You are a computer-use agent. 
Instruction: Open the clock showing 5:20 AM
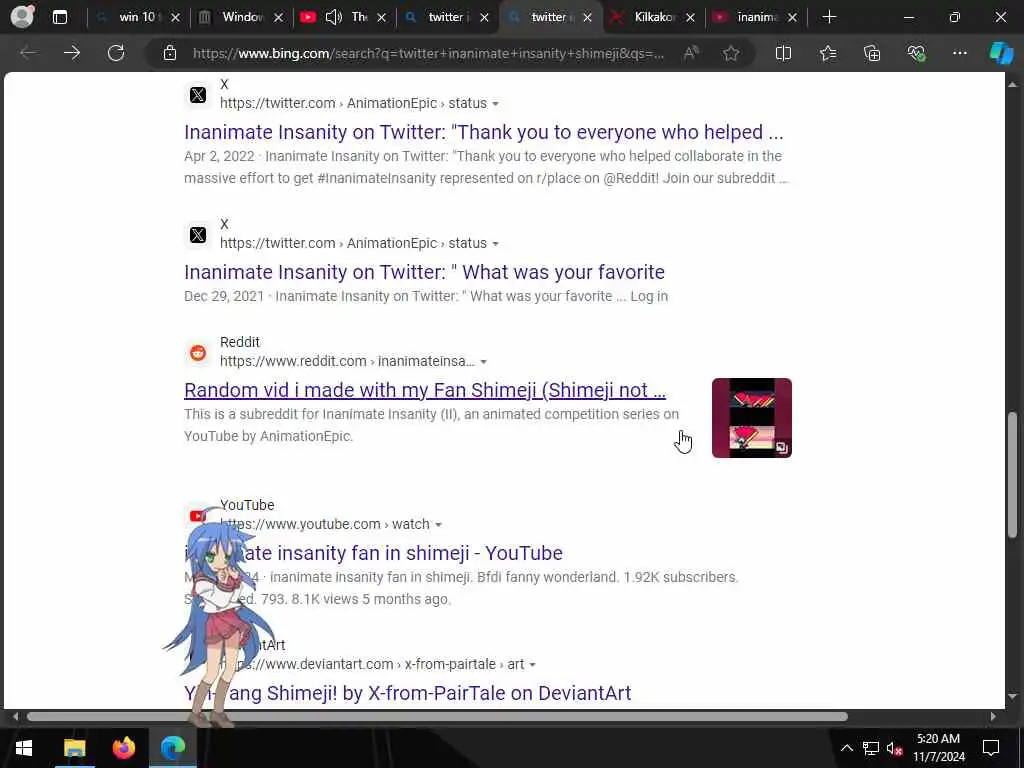pos(938,748)
